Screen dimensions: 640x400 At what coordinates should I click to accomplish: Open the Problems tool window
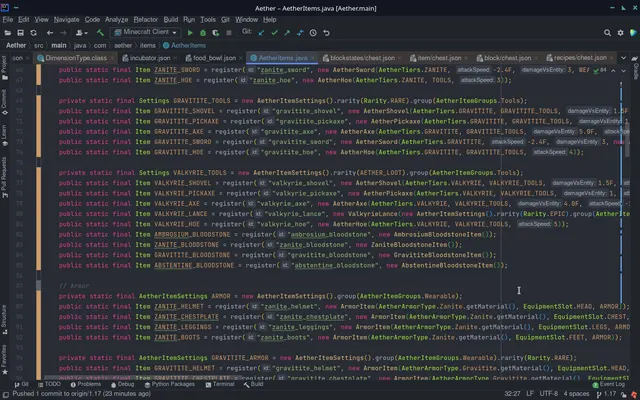(86, 384)
